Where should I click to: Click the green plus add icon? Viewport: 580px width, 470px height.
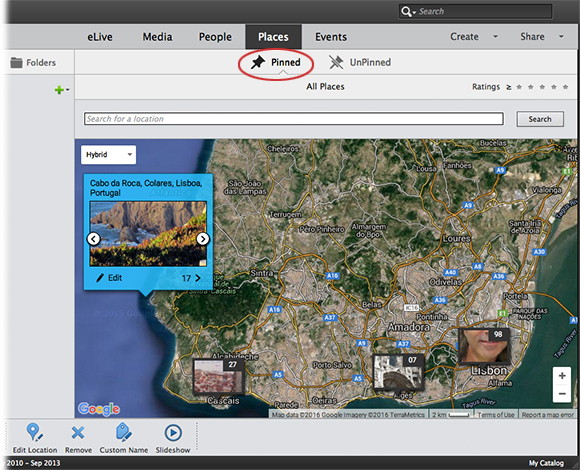pos(59,89)
